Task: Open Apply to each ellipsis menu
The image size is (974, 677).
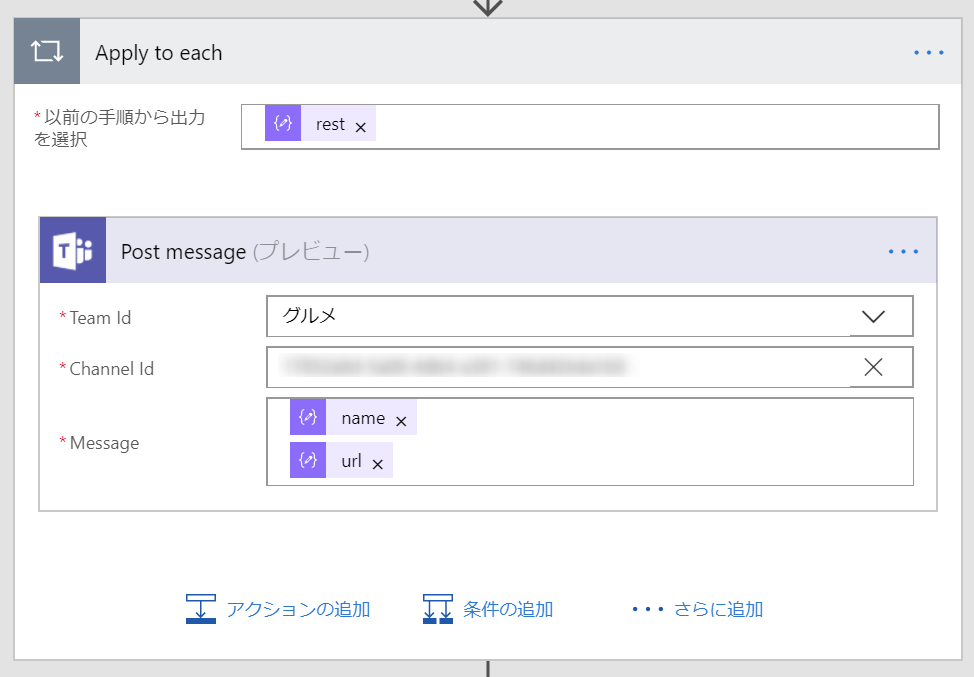Action: [929, 53]
